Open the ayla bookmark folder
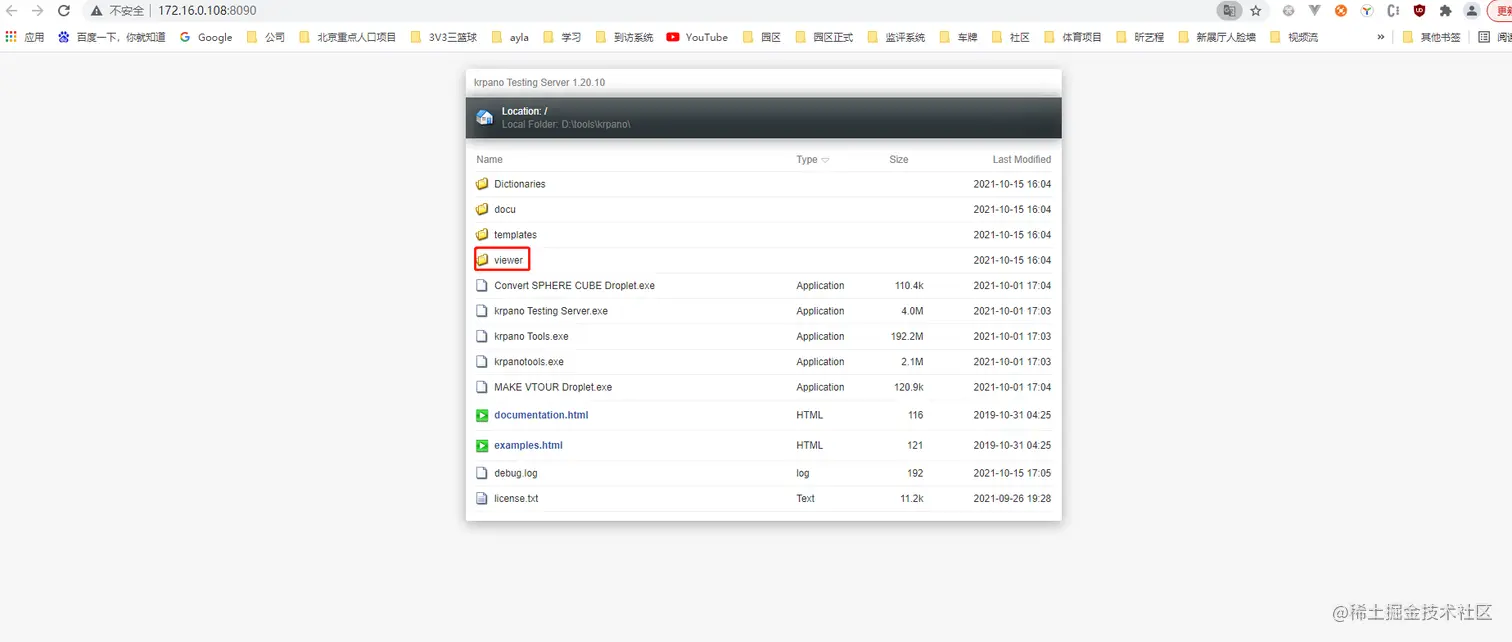1512x642 pixels. point(510,37)
